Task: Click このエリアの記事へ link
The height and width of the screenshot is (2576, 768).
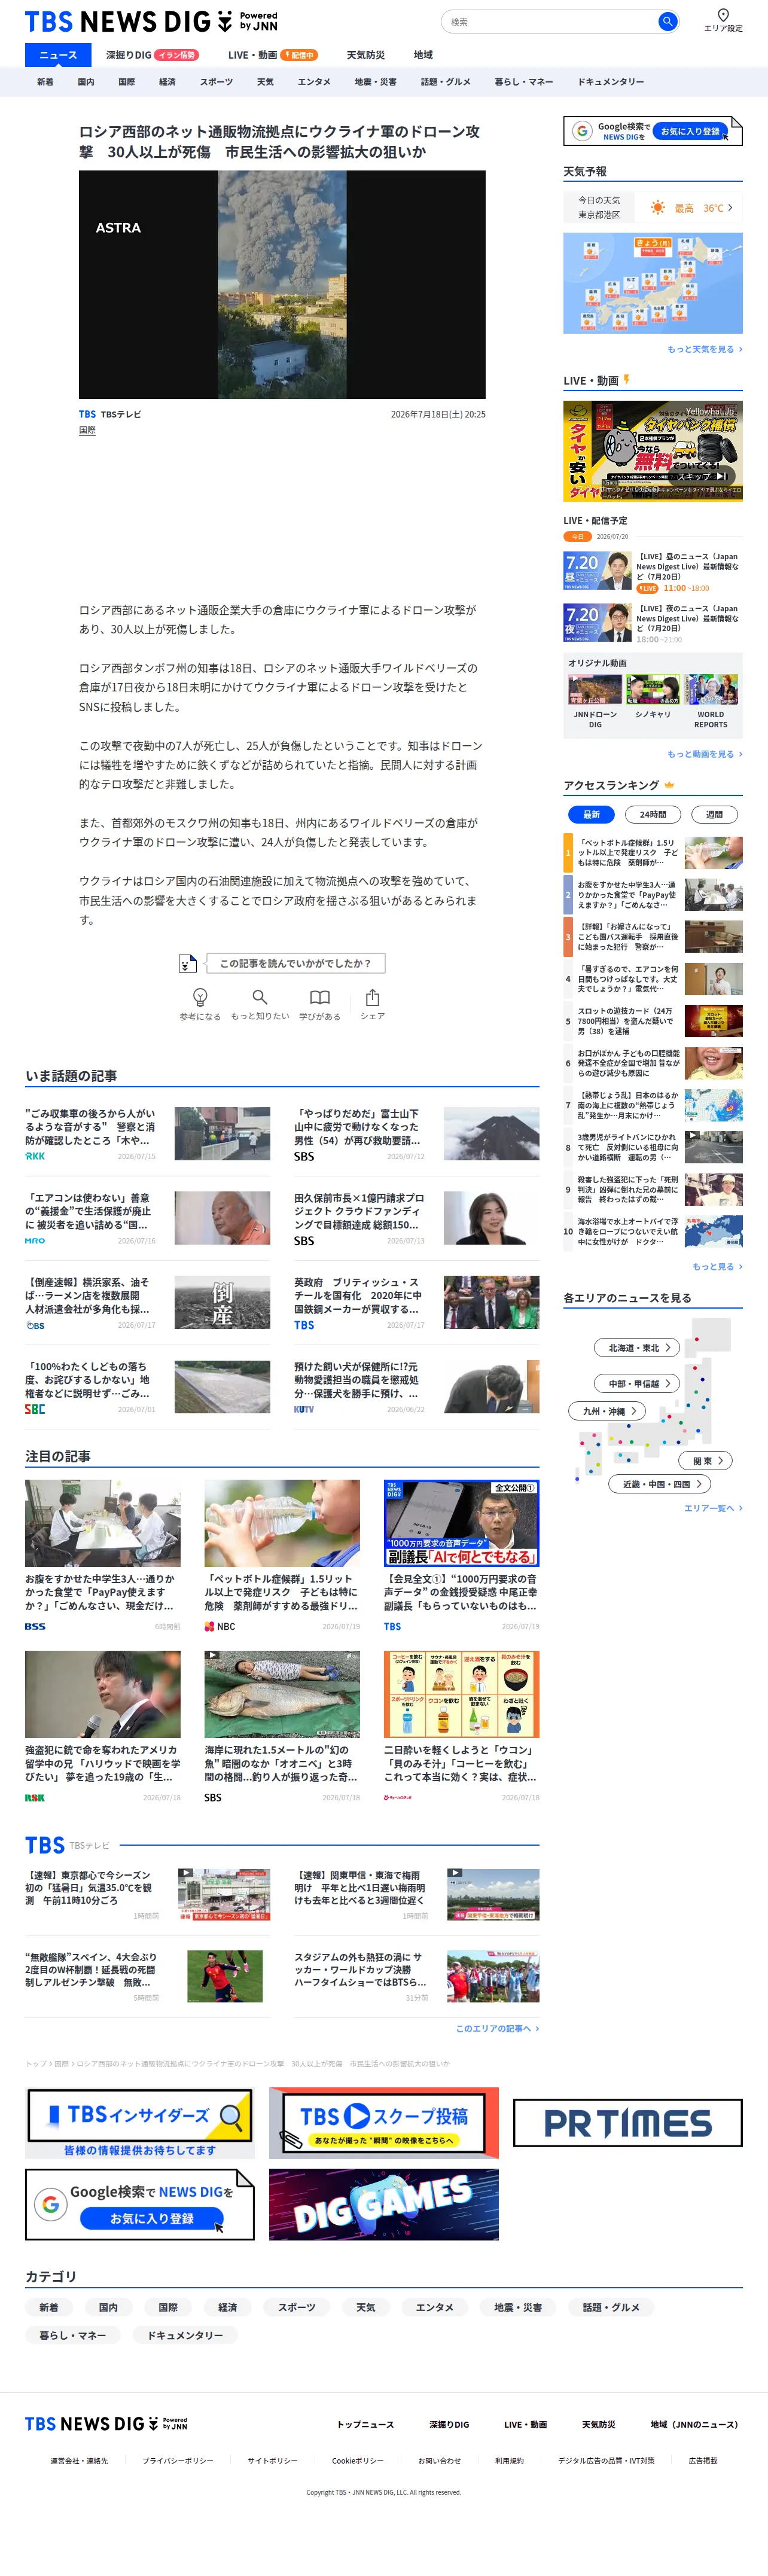Action: point(497,2029)
